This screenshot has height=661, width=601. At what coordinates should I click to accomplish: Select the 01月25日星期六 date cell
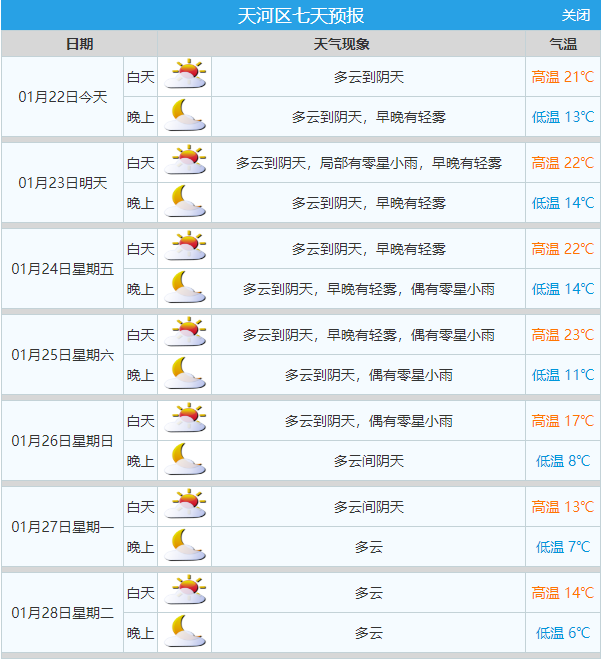(x=63, y=355)
